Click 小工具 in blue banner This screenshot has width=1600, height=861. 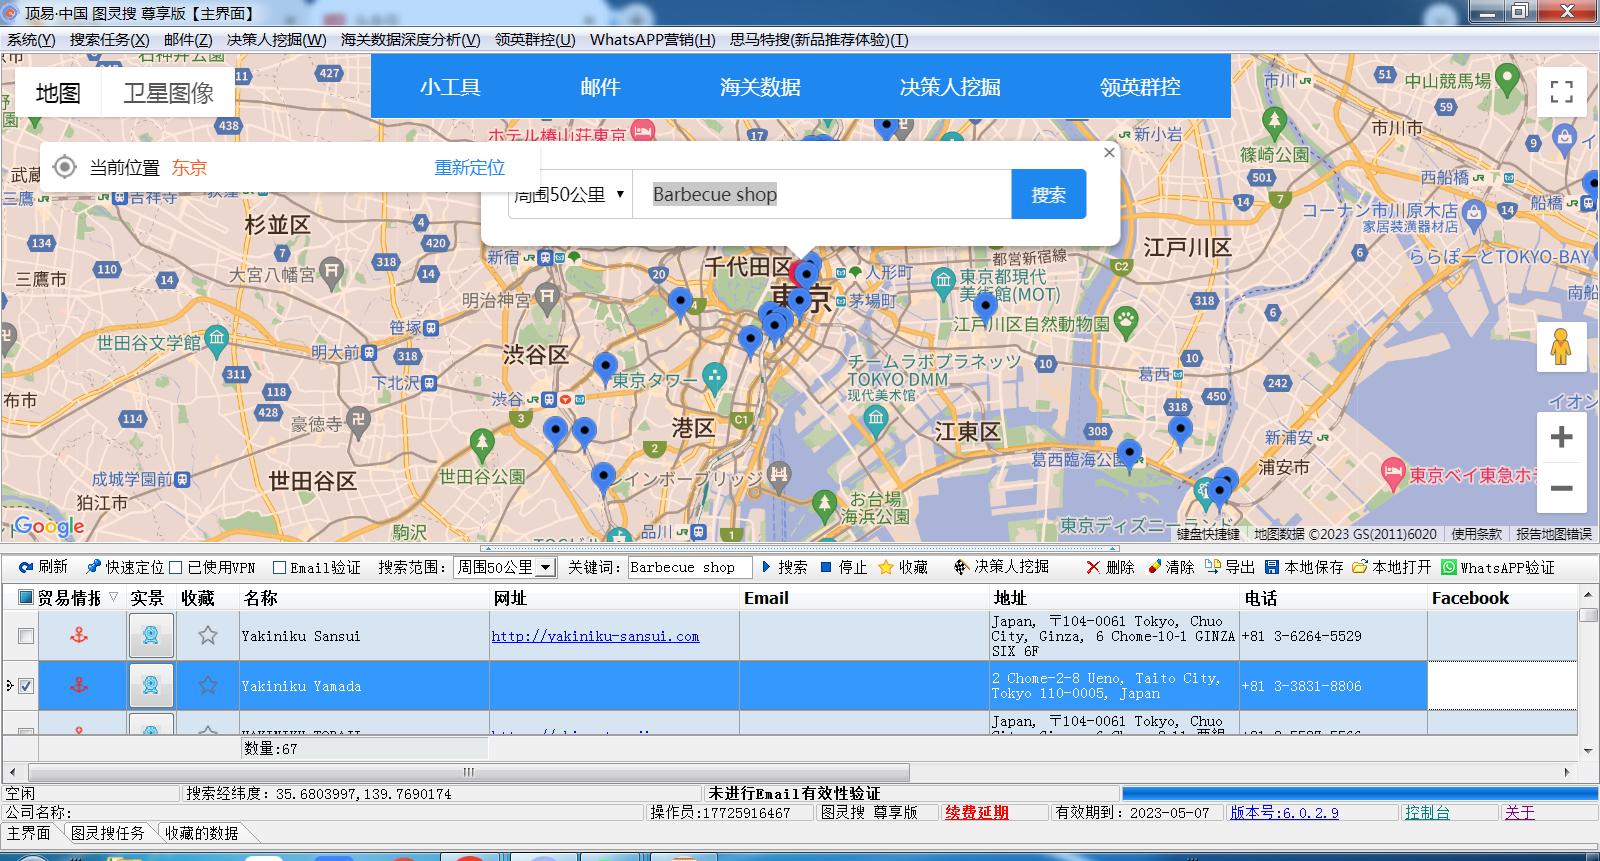coord(450,87)
